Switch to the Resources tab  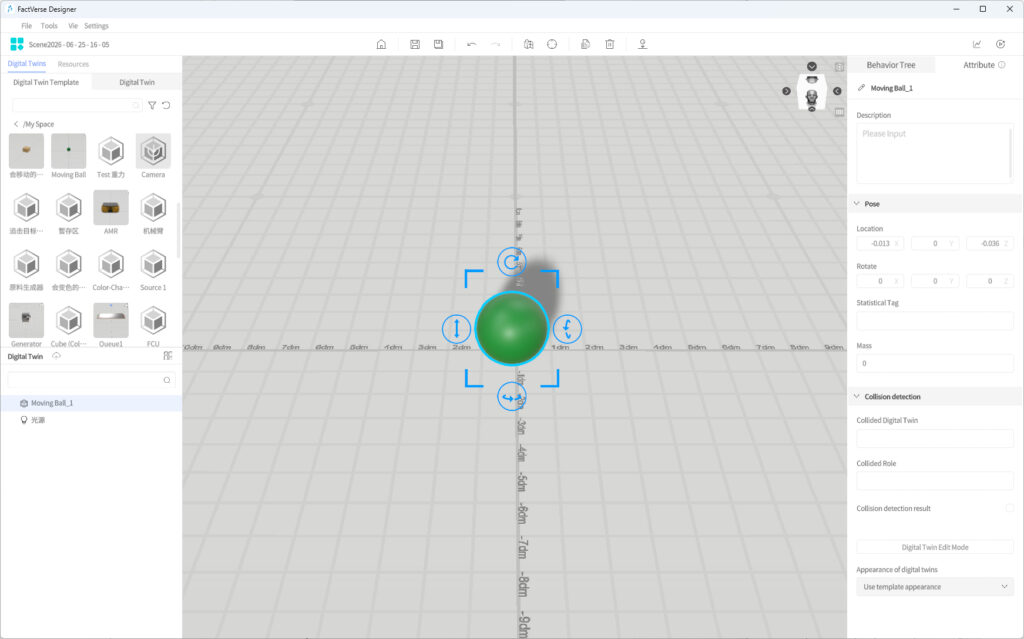(73, 64)
